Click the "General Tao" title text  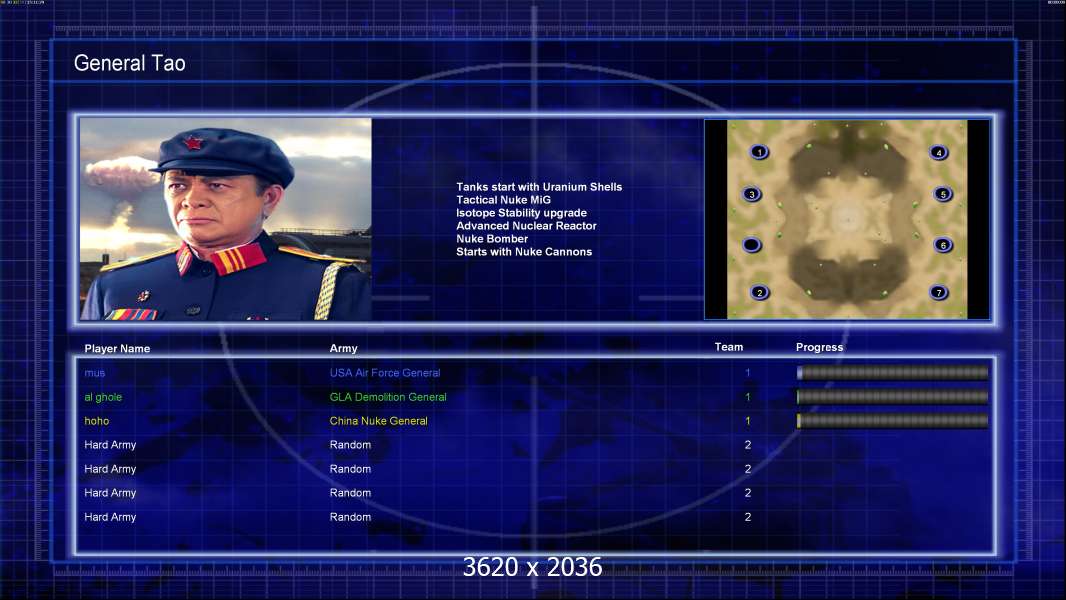[129, 63]
